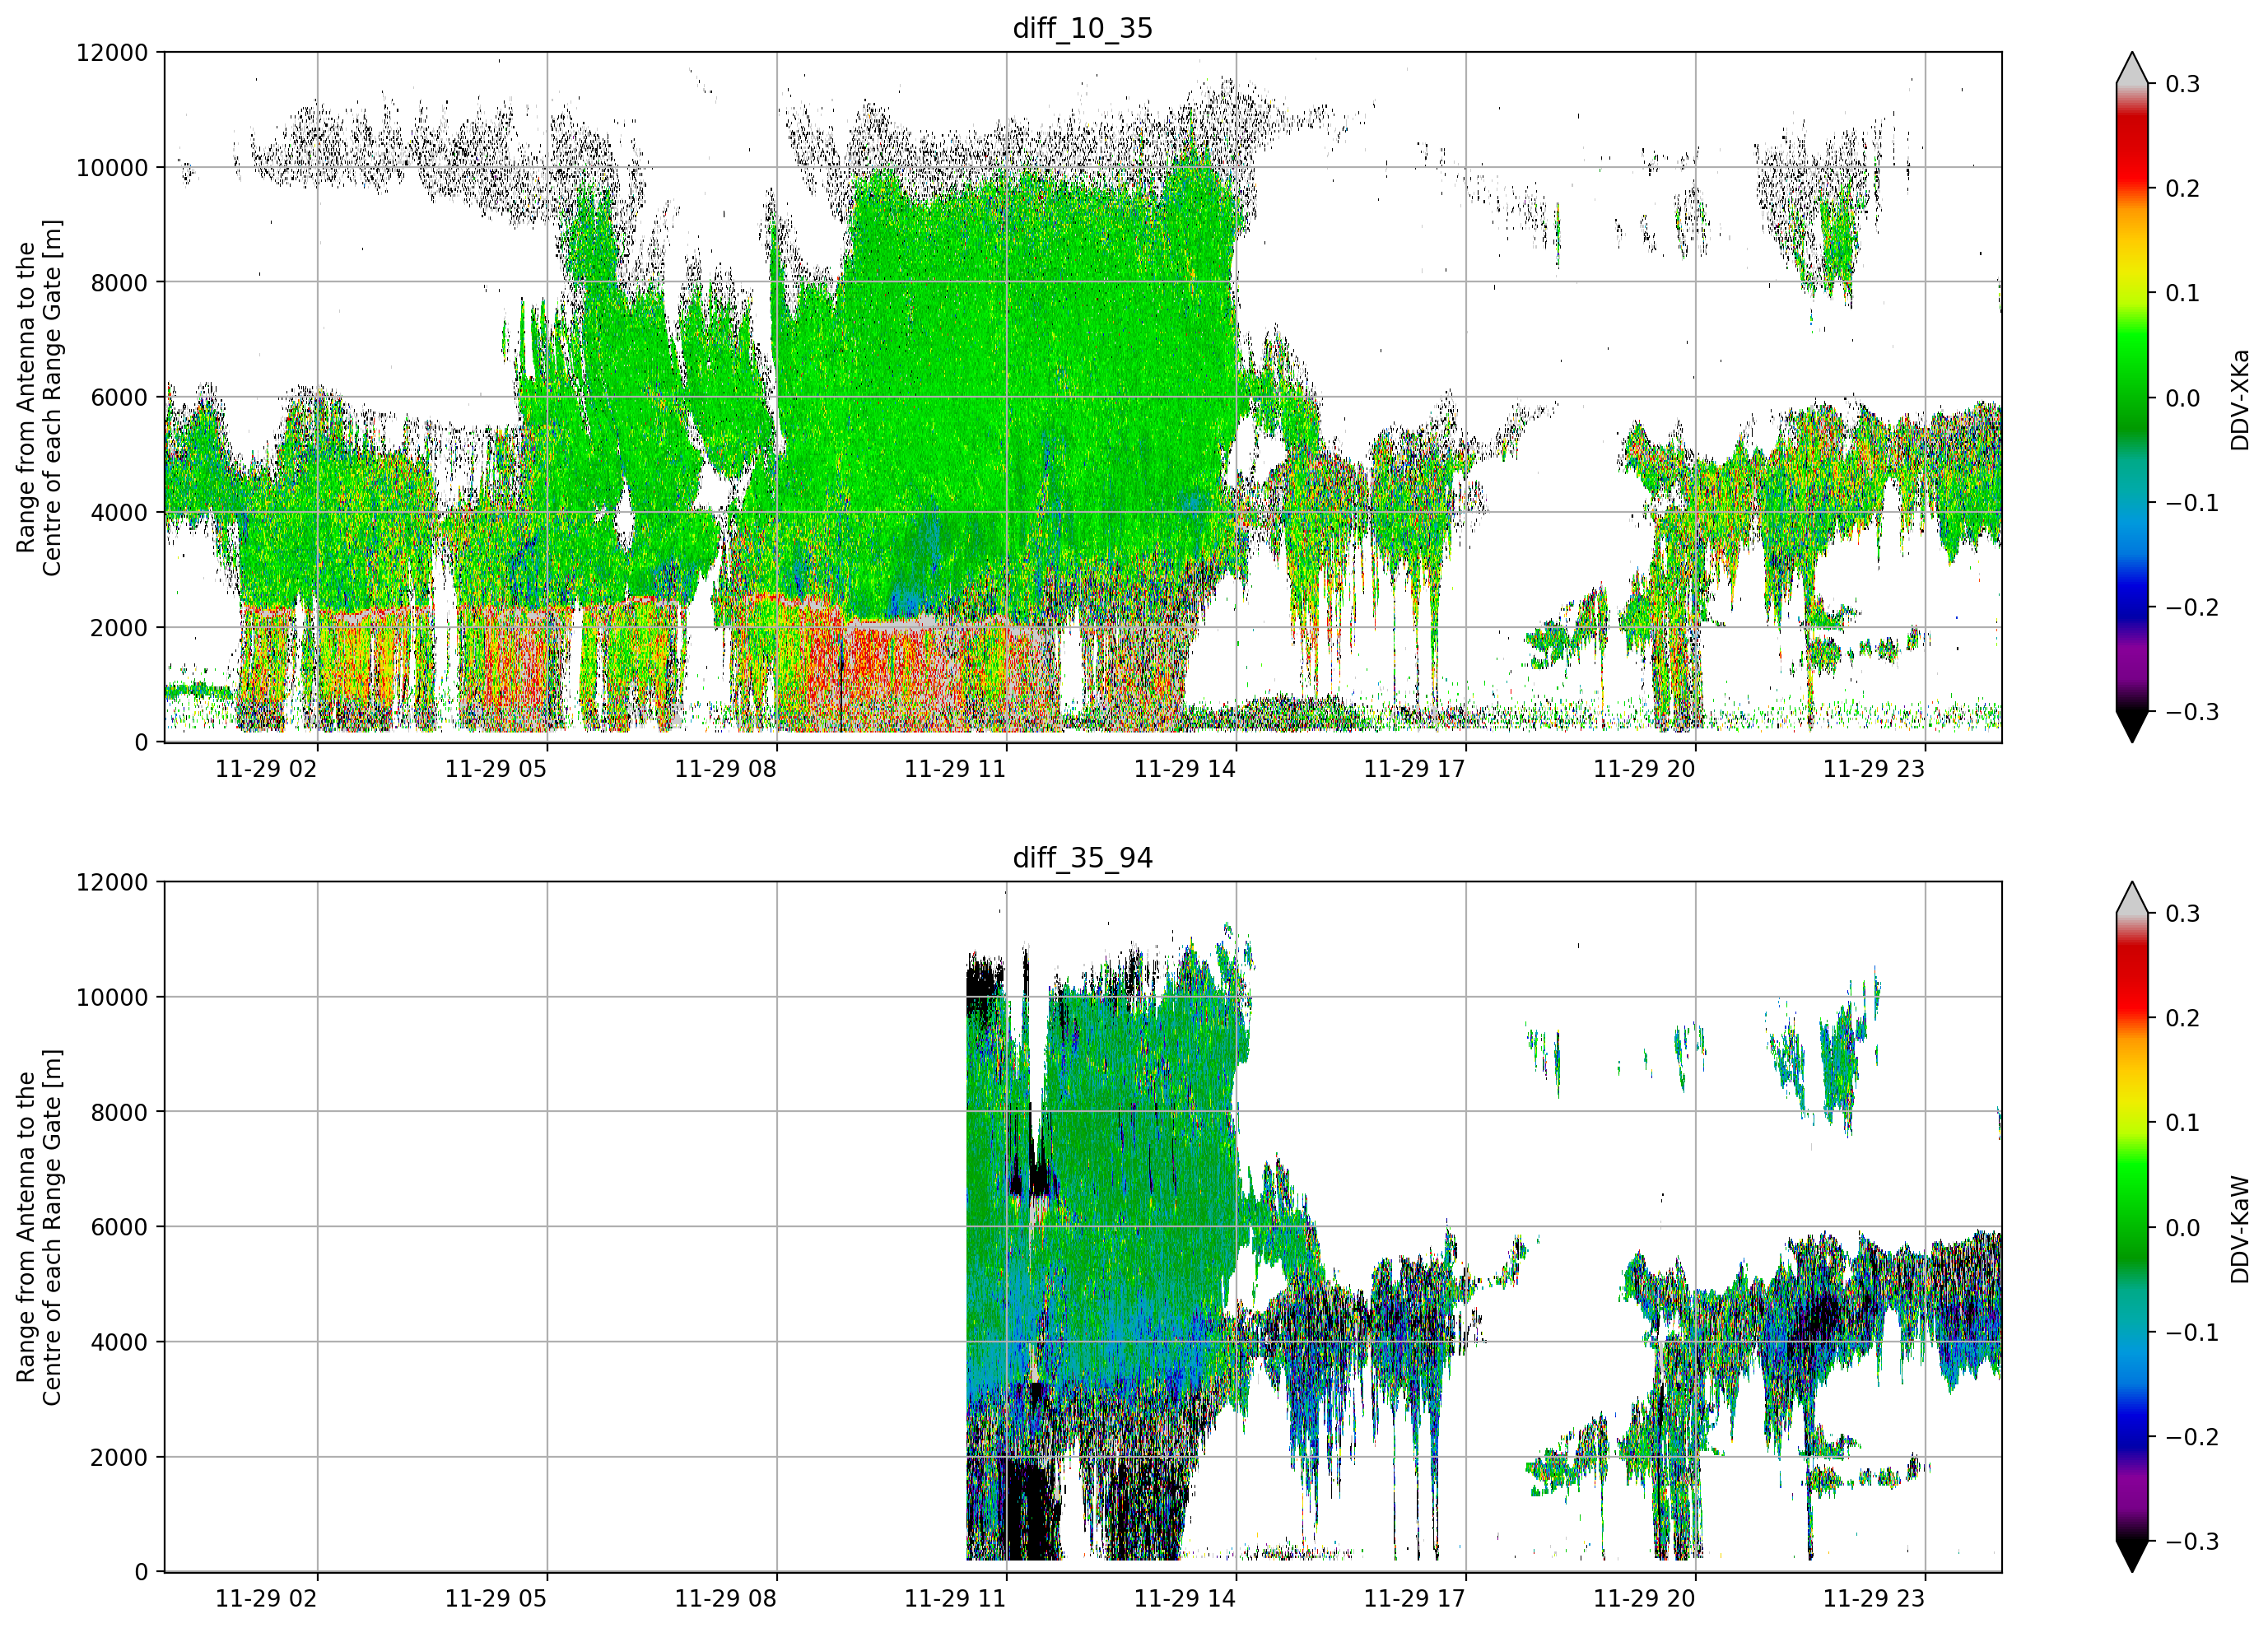Click the top colorbar upper arrow extension

pos(2132,68)
